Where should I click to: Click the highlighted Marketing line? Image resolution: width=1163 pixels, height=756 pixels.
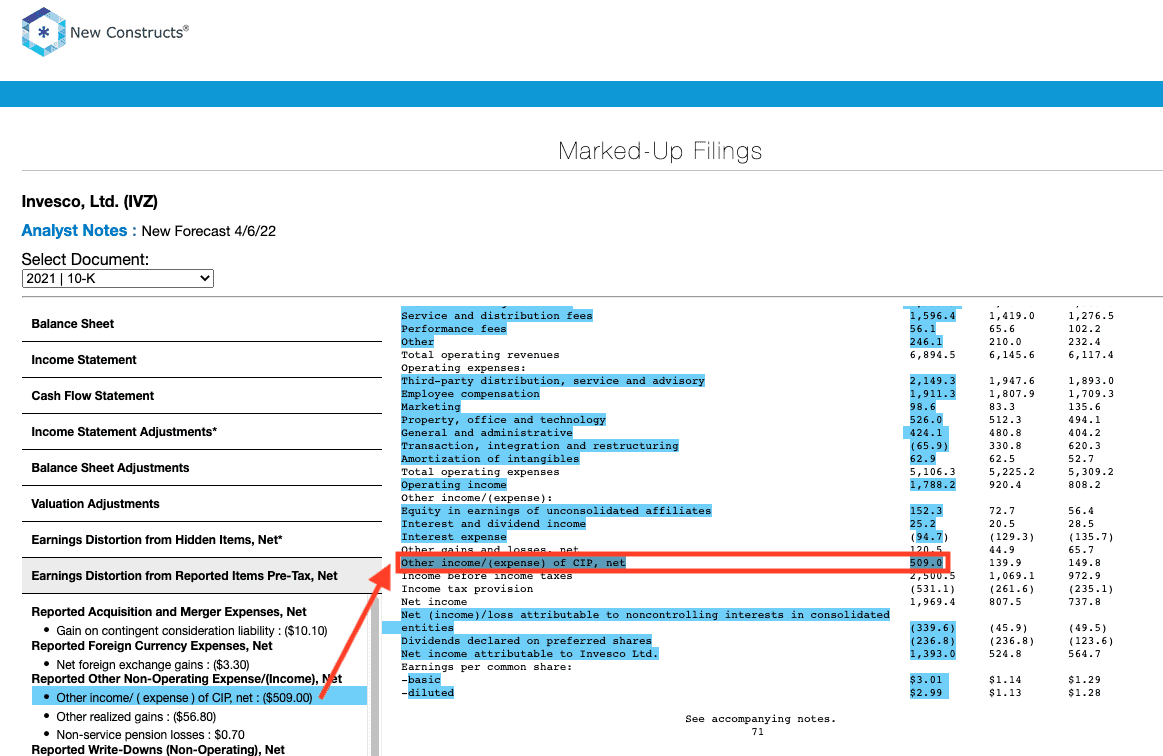pyautogui.click(x=431, y=407)
